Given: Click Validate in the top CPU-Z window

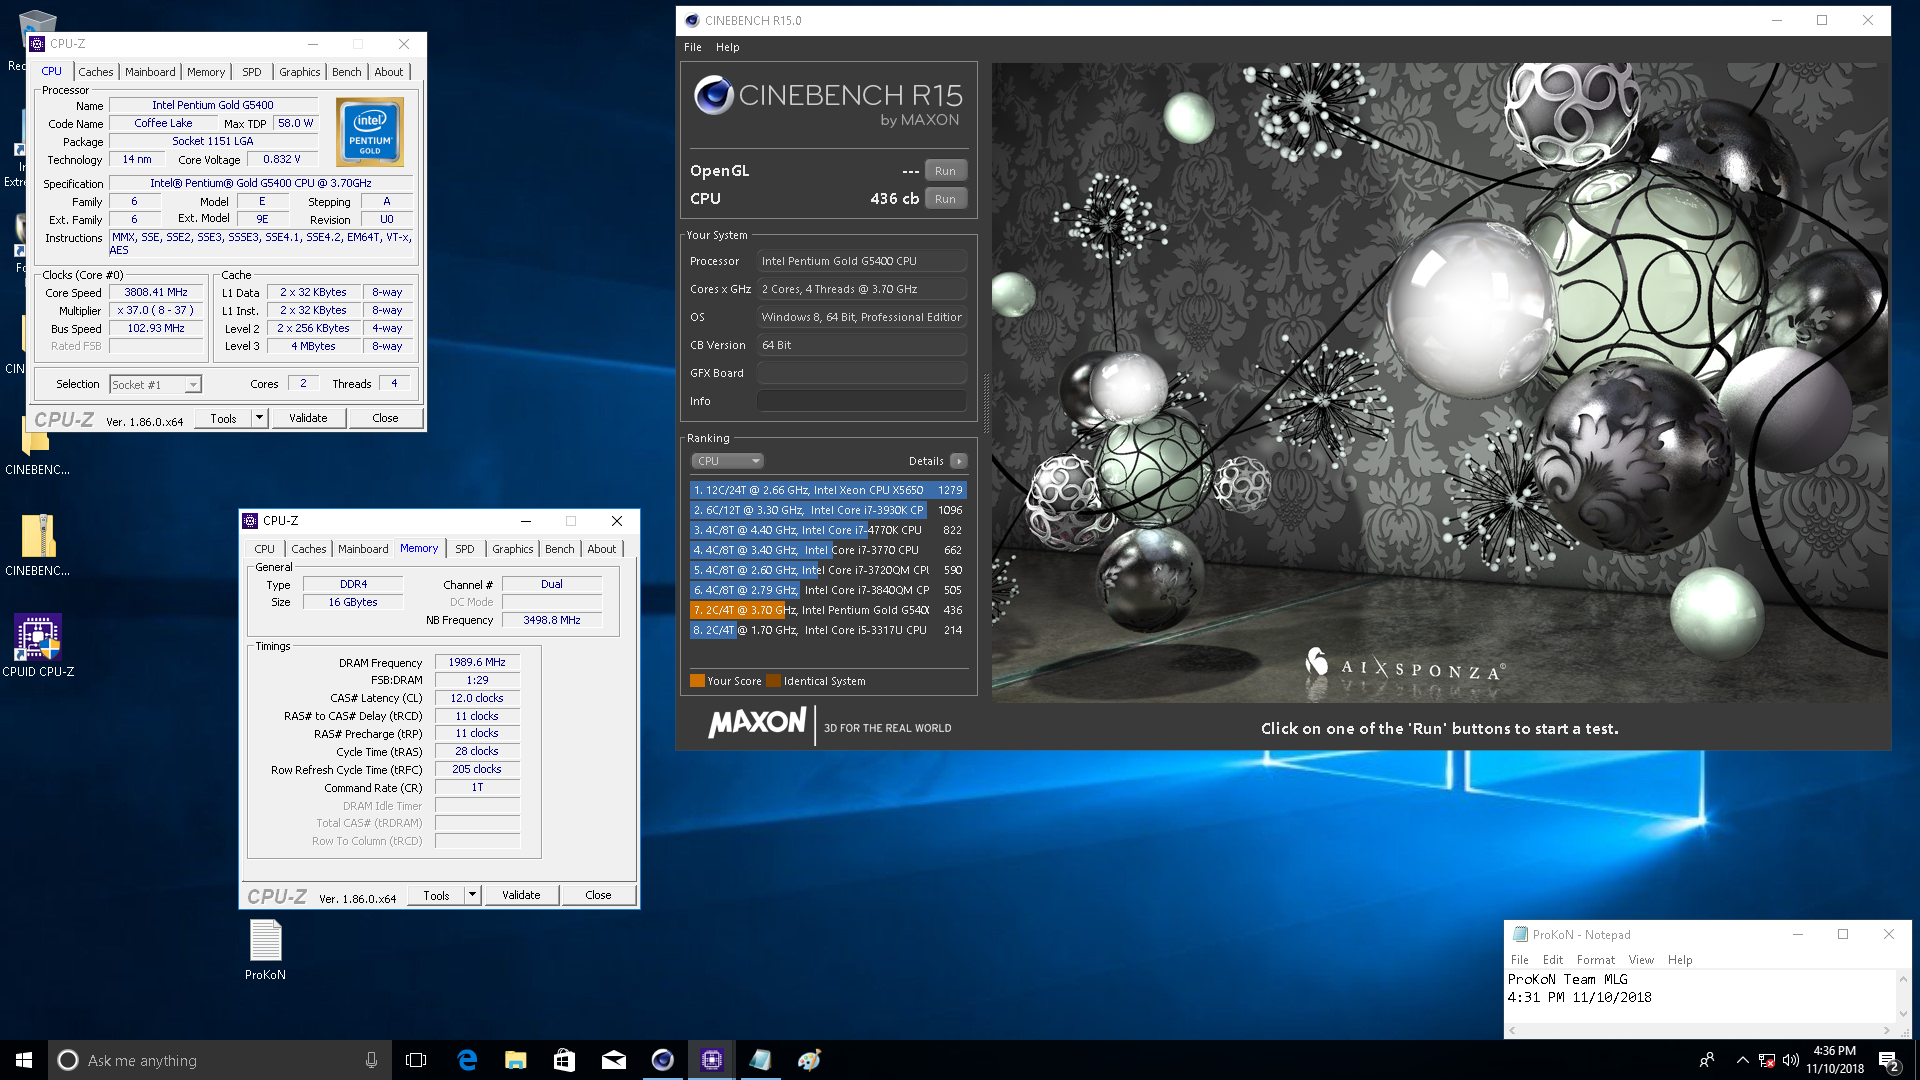Looking at the screenshot, I should coord(308,418).
